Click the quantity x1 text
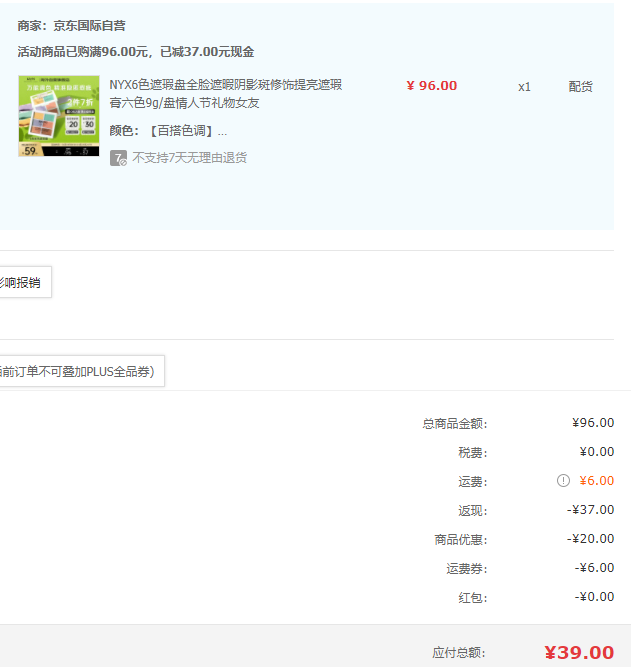Screen dimensions: 631x667 pyautogui.click(x=524, y=87)
